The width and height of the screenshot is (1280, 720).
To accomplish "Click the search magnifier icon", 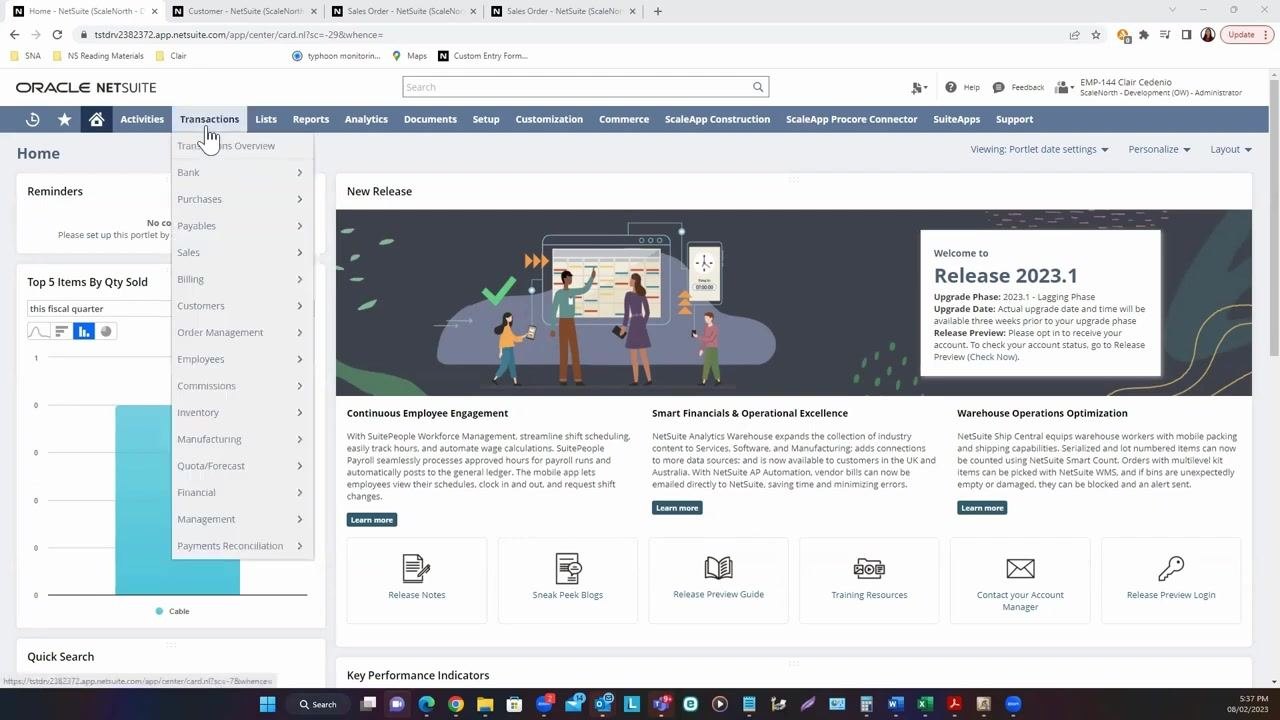I will pos(758,87).
